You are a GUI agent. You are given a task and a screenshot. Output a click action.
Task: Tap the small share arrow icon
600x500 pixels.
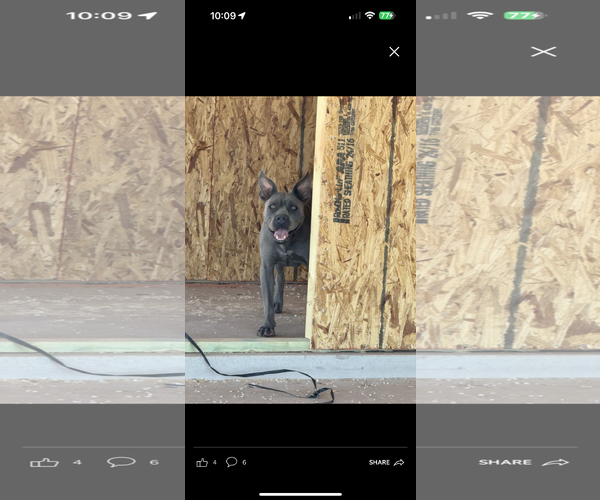click(x=399, y=462)
